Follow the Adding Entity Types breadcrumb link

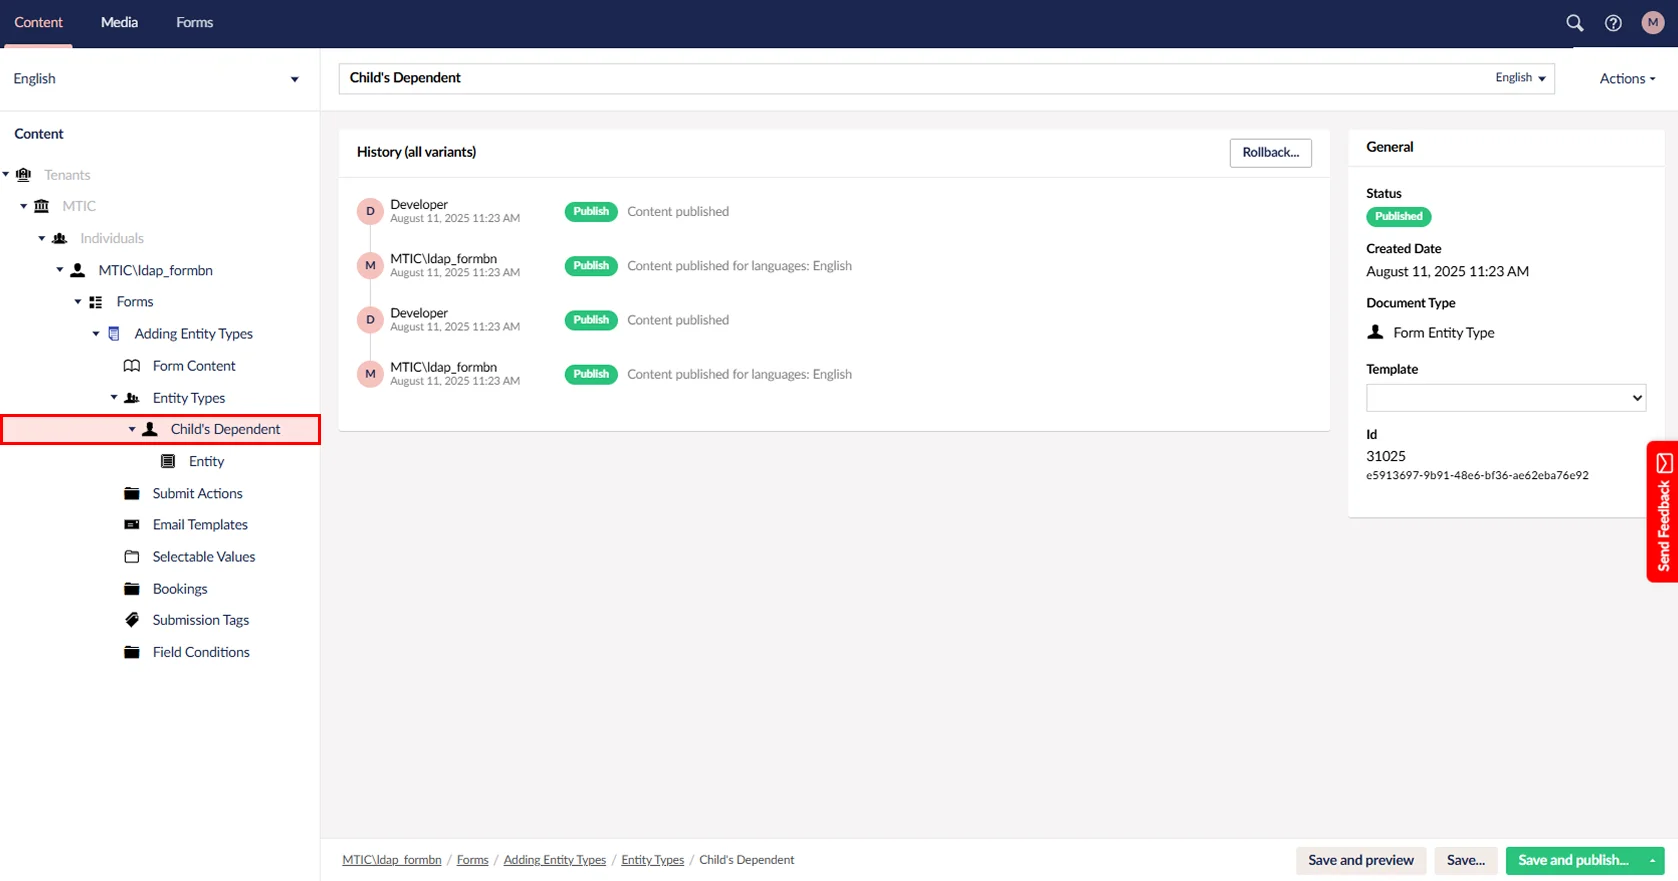point(554,860)
